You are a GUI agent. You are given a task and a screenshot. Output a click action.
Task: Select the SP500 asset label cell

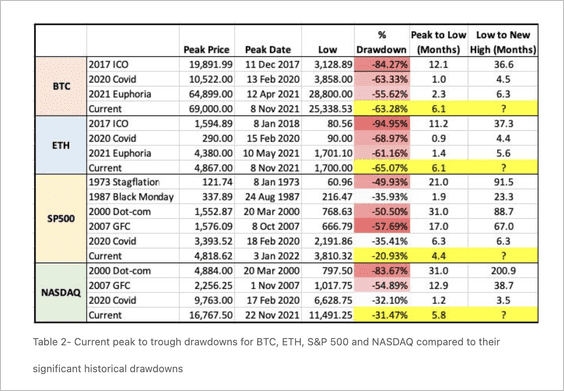(x=61, y=219)
